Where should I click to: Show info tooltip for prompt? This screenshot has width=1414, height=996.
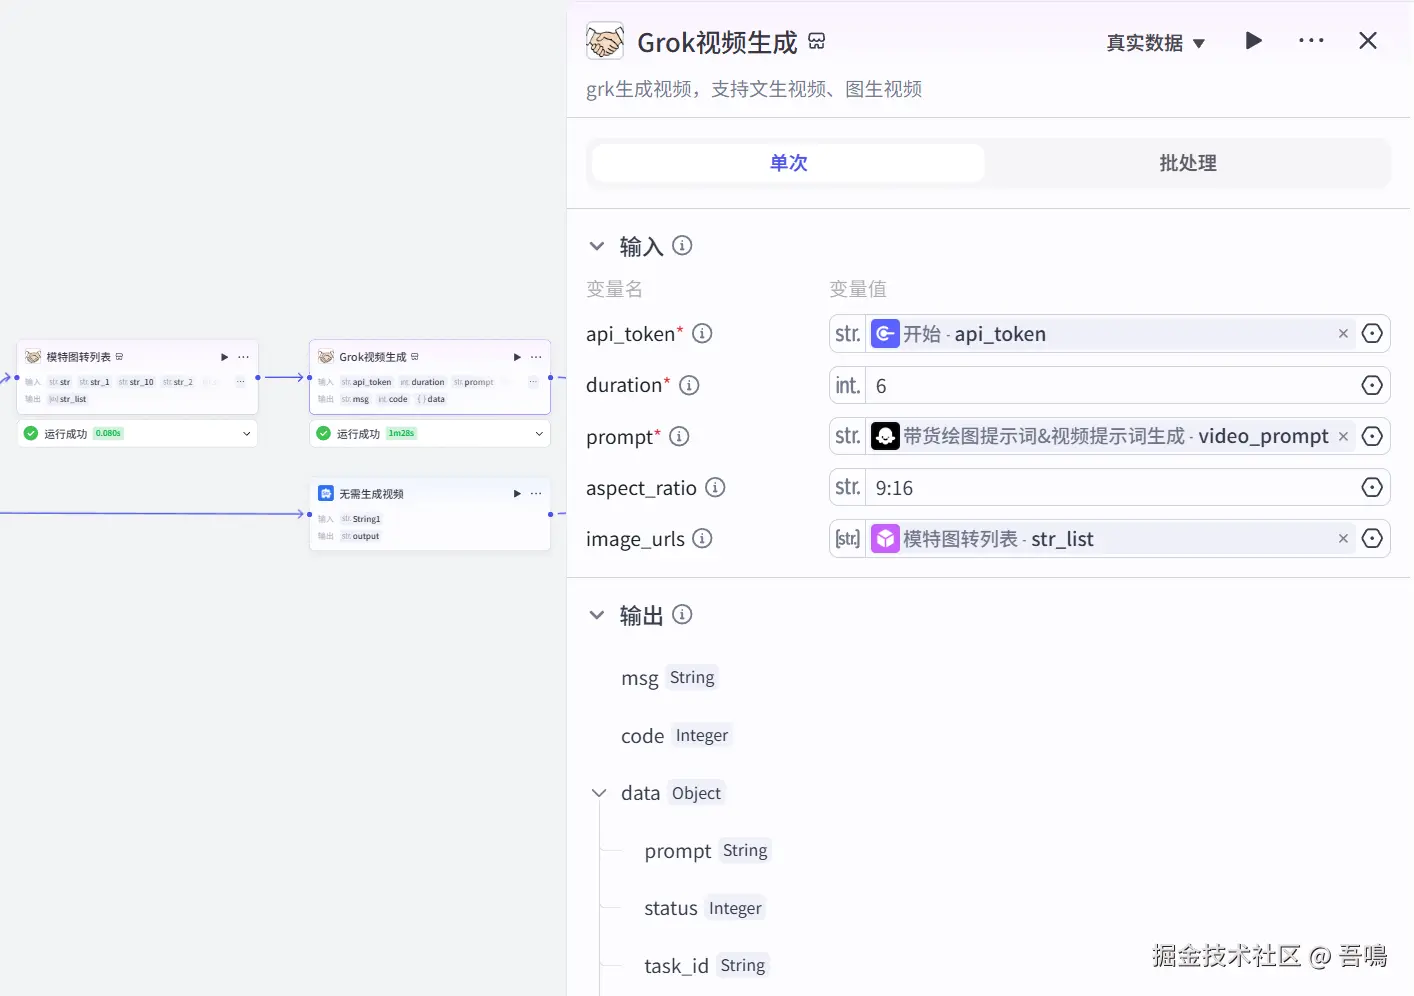coord(679,436)
